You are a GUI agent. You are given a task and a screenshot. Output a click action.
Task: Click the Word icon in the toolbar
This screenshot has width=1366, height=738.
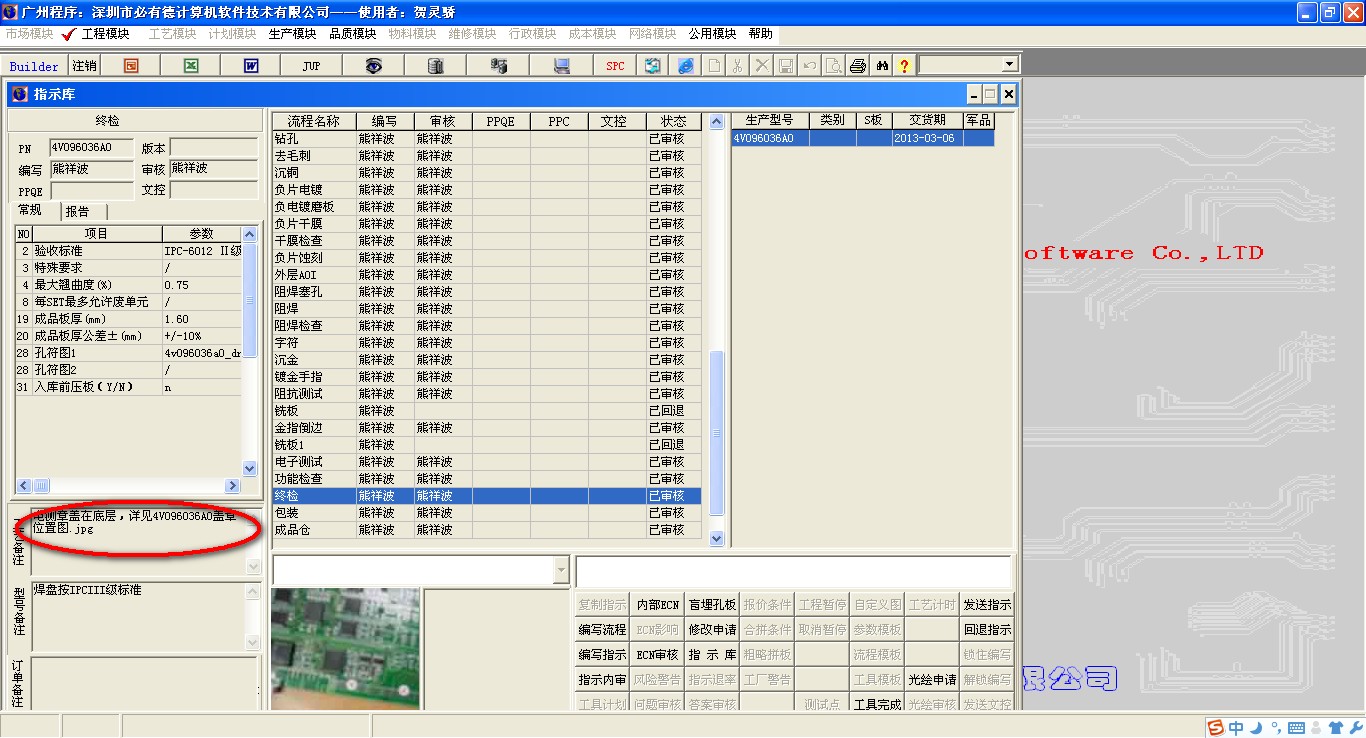pyautogui.click(x=251, y=65)
